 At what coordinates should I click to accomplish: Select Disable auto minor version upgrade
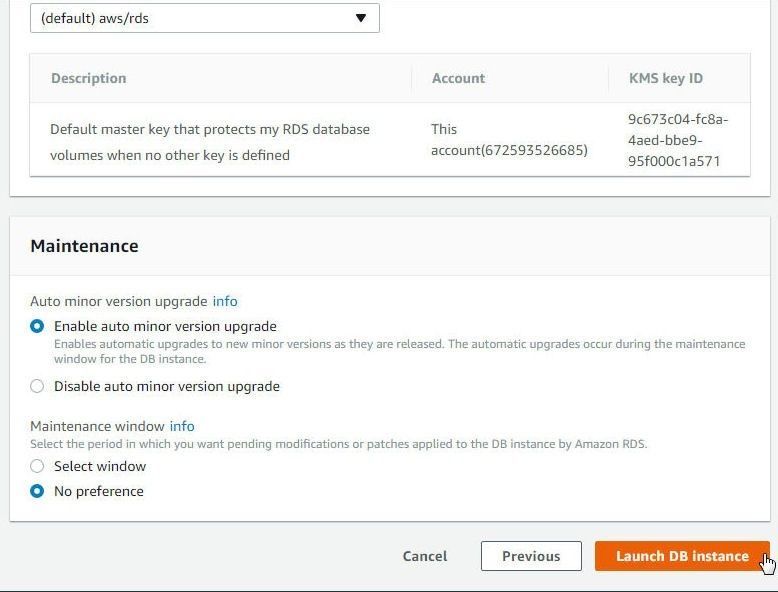[x=37, y=386]
